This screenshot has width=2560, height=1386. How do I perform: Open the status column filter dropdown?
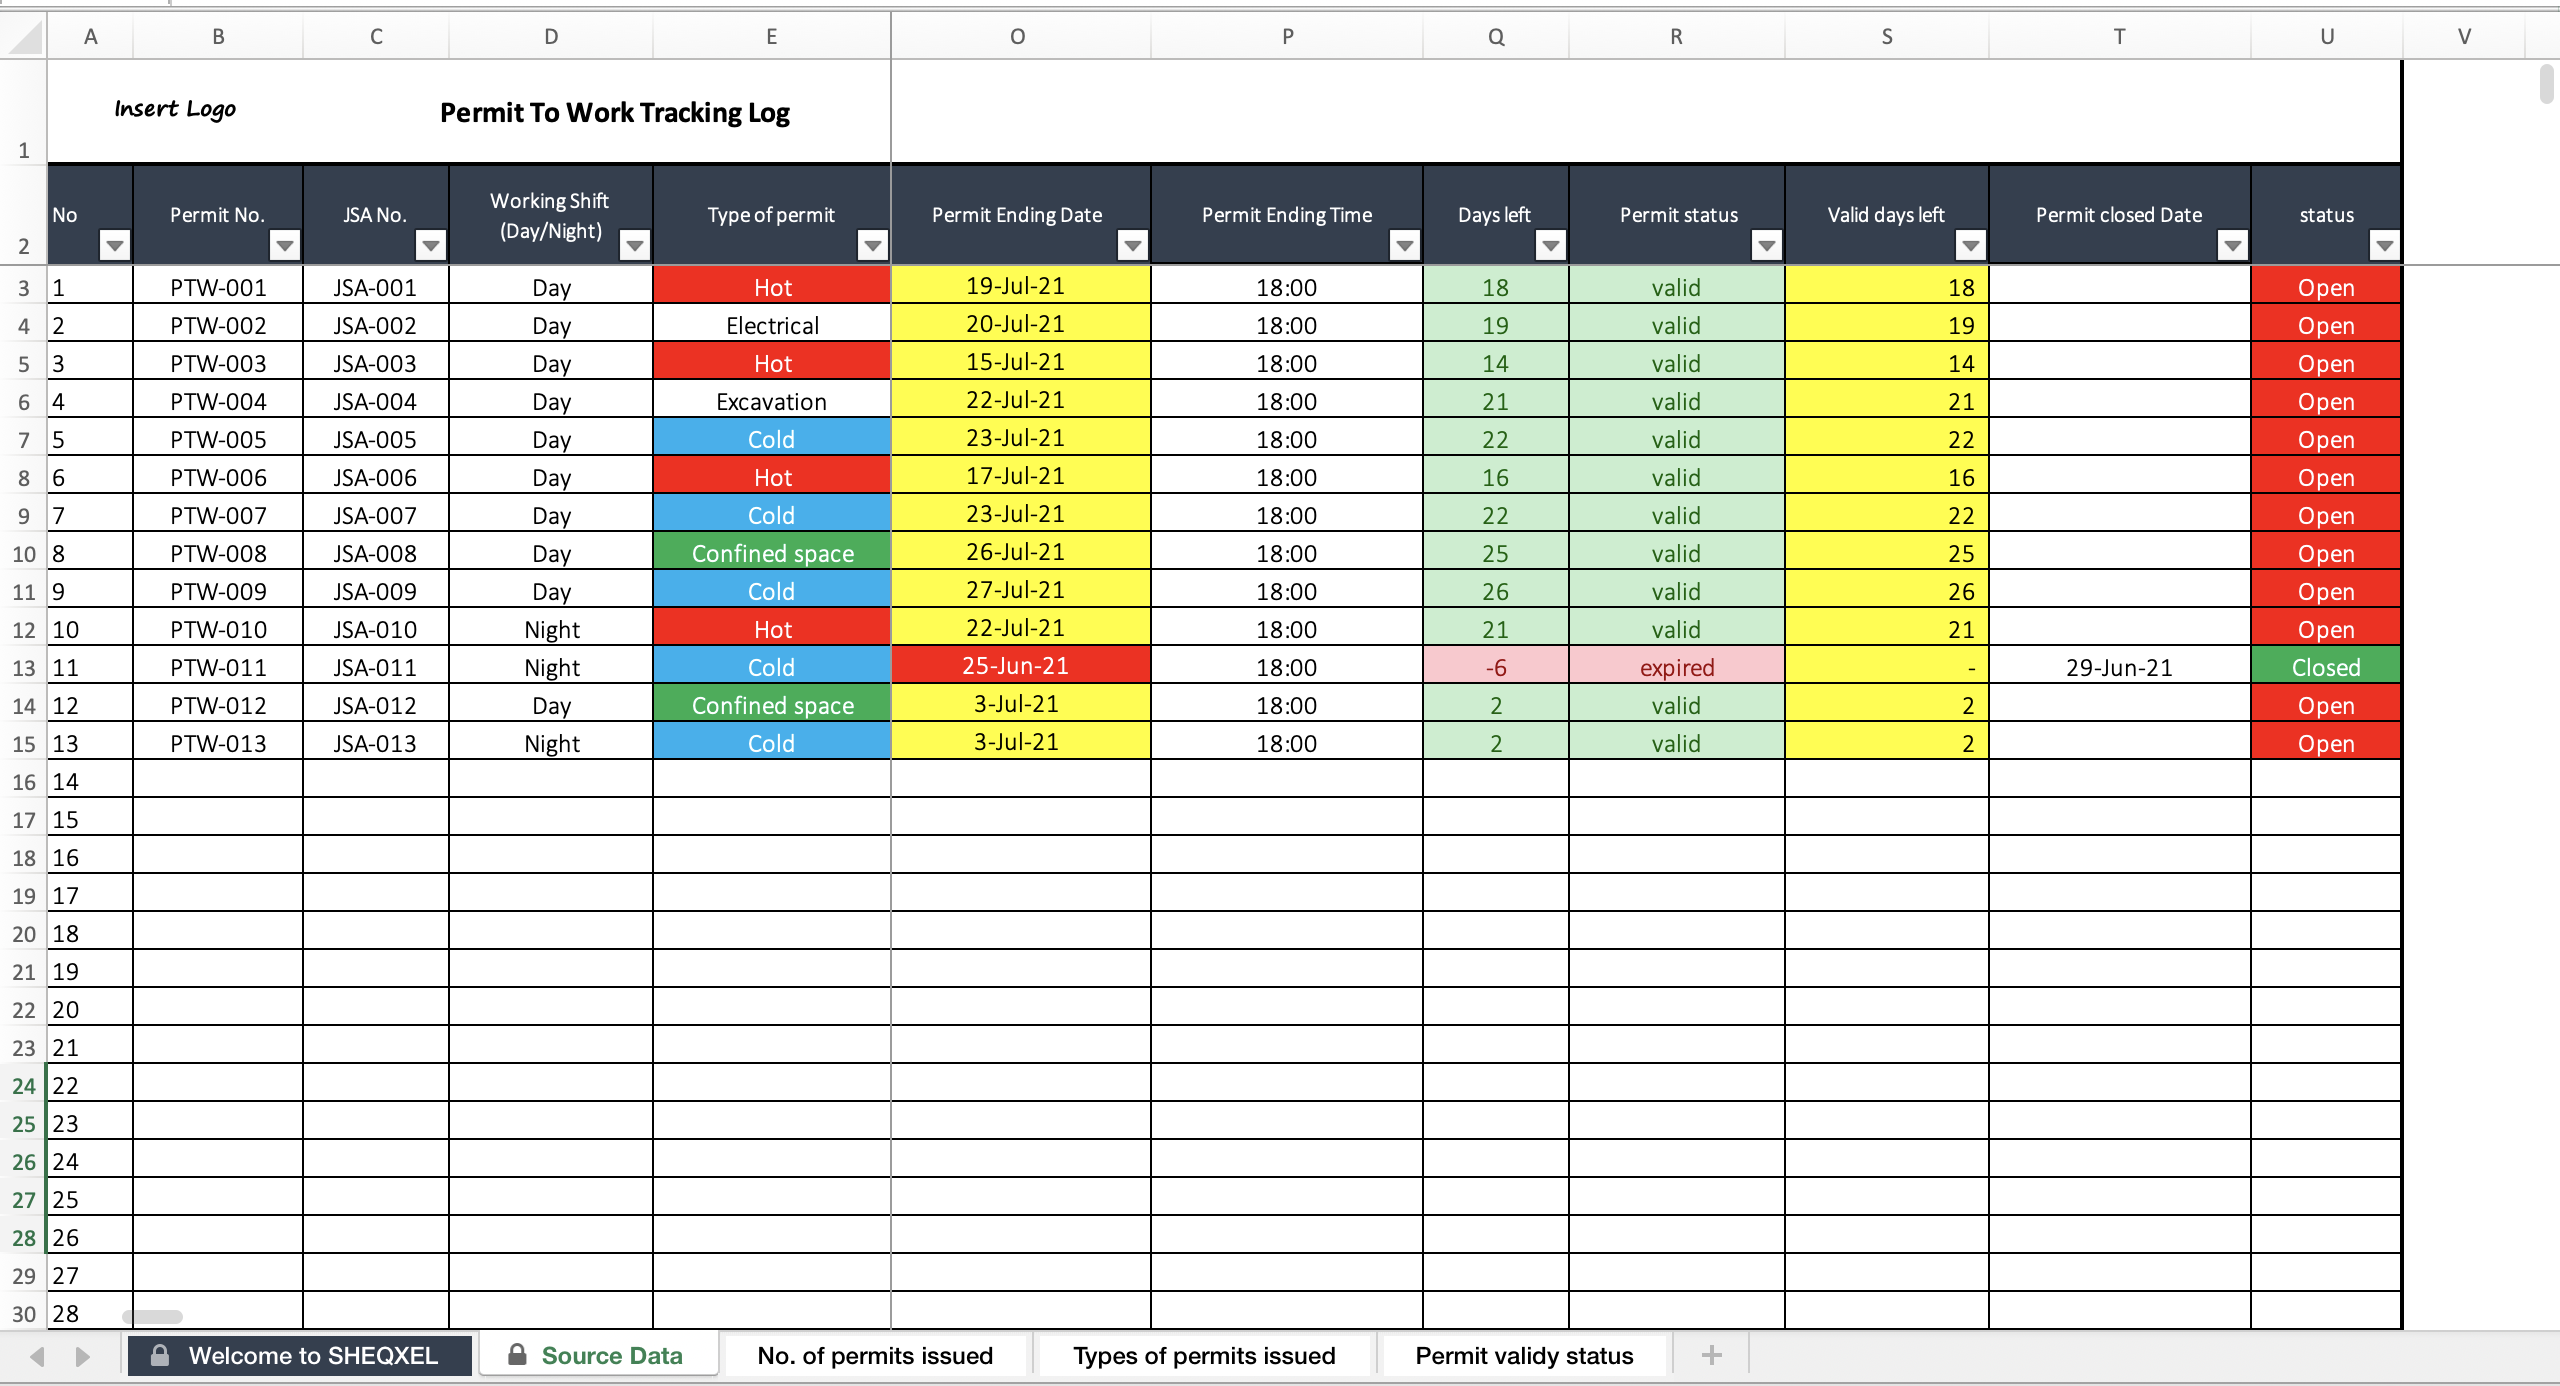pyautogui.click(x=2385, y=244)
